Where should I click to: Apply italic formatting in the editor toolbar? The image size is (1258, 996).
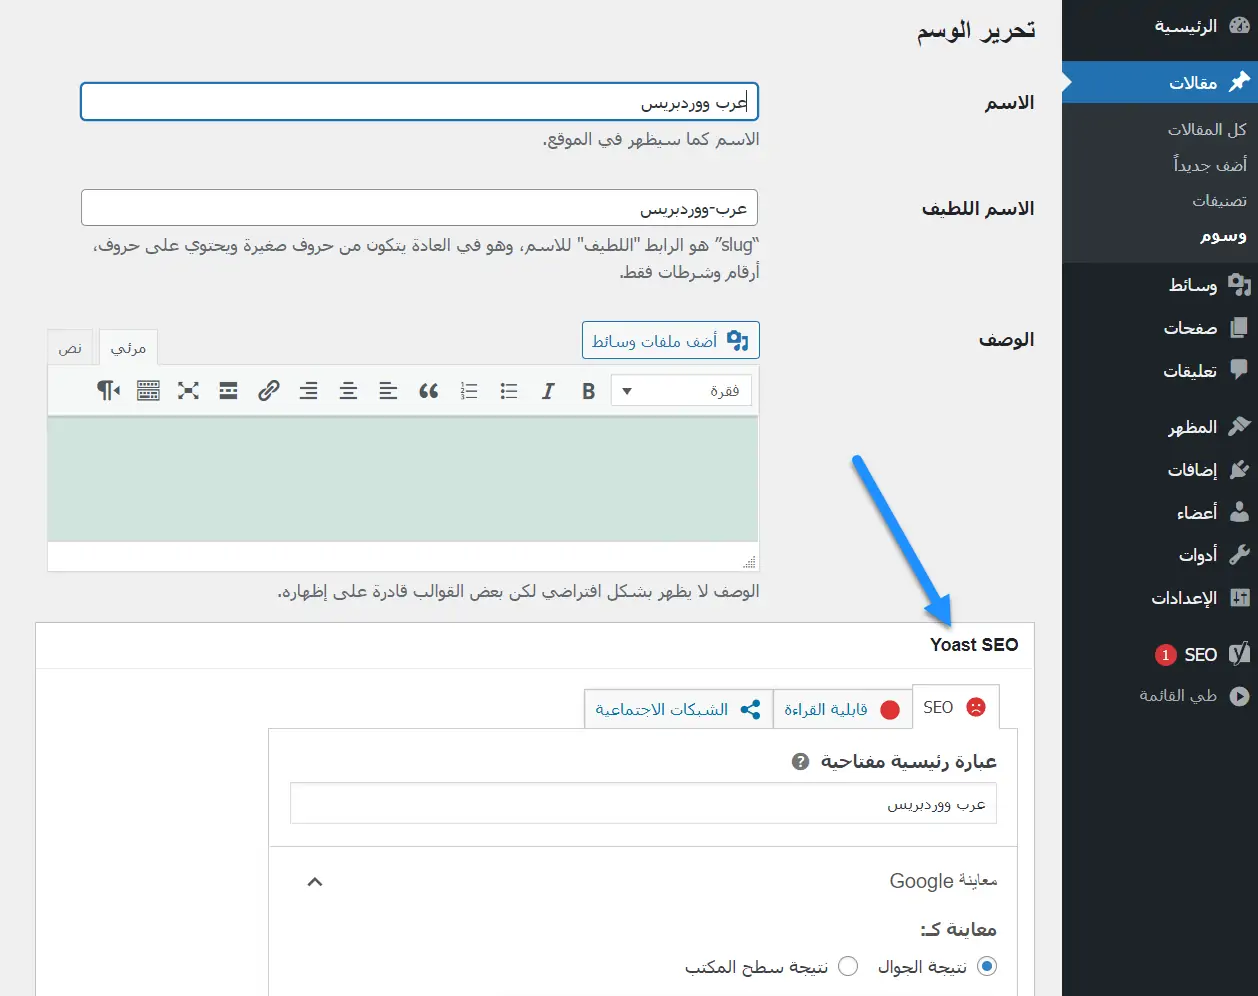pos(548,391)
